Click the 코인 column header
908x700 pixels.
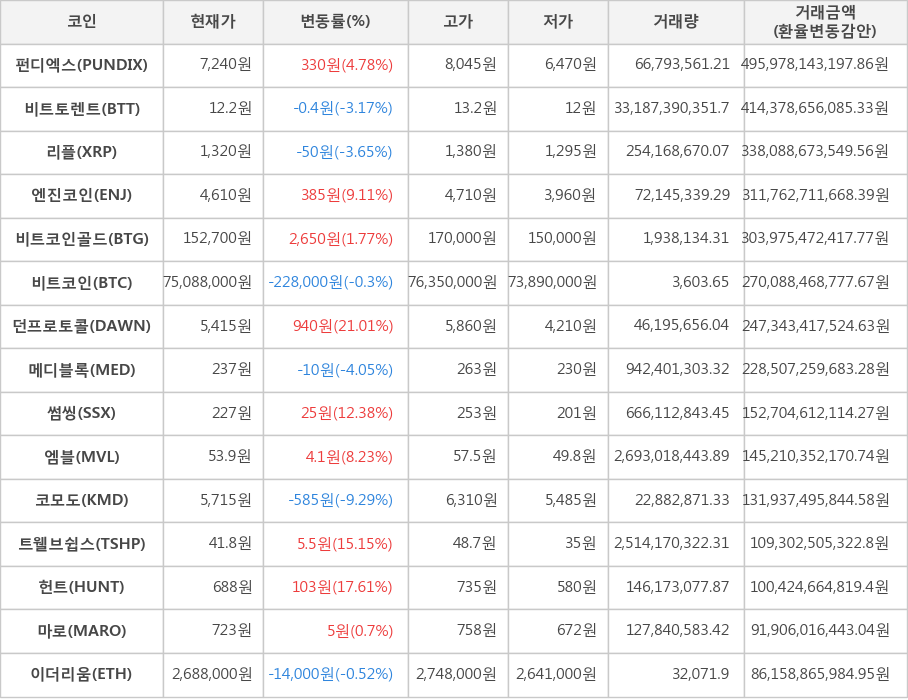pos(82,22)
